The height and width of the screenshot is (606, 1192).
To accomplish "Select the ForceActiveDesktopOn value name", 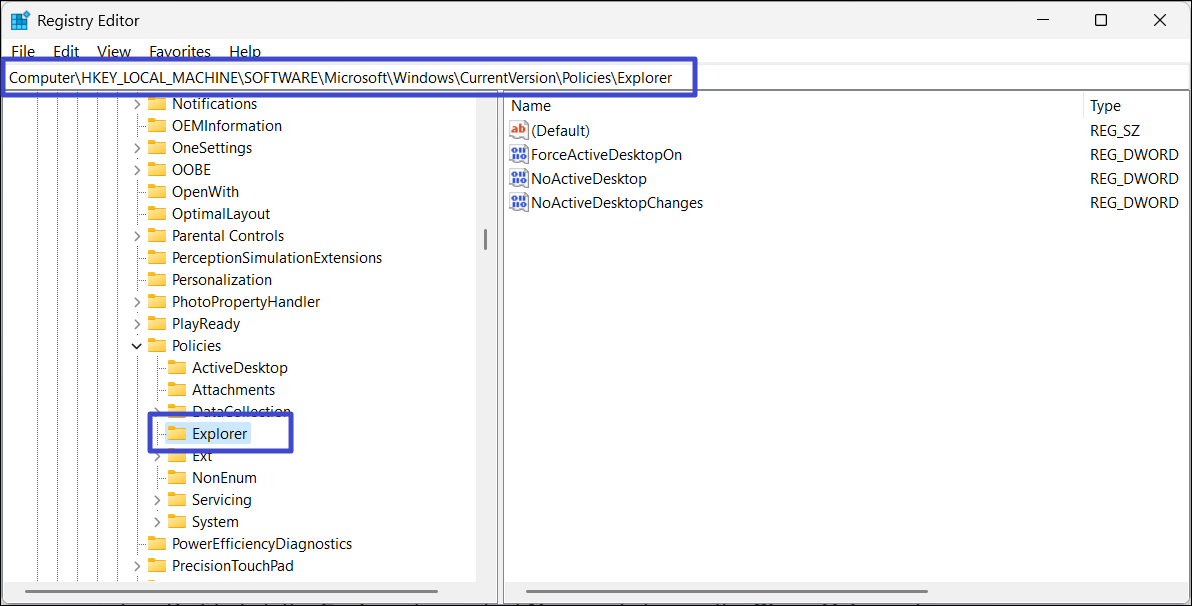I will (607, 155).
